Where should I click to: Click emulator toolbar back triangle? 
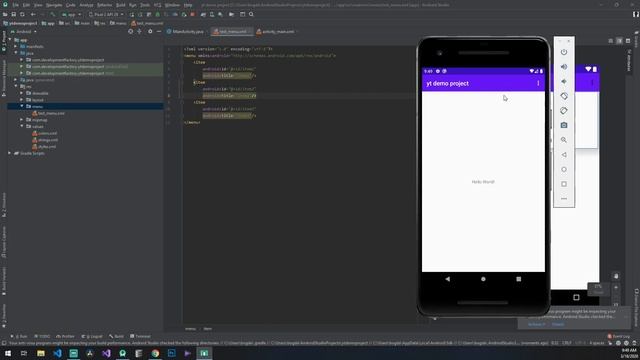coord(564,155)
